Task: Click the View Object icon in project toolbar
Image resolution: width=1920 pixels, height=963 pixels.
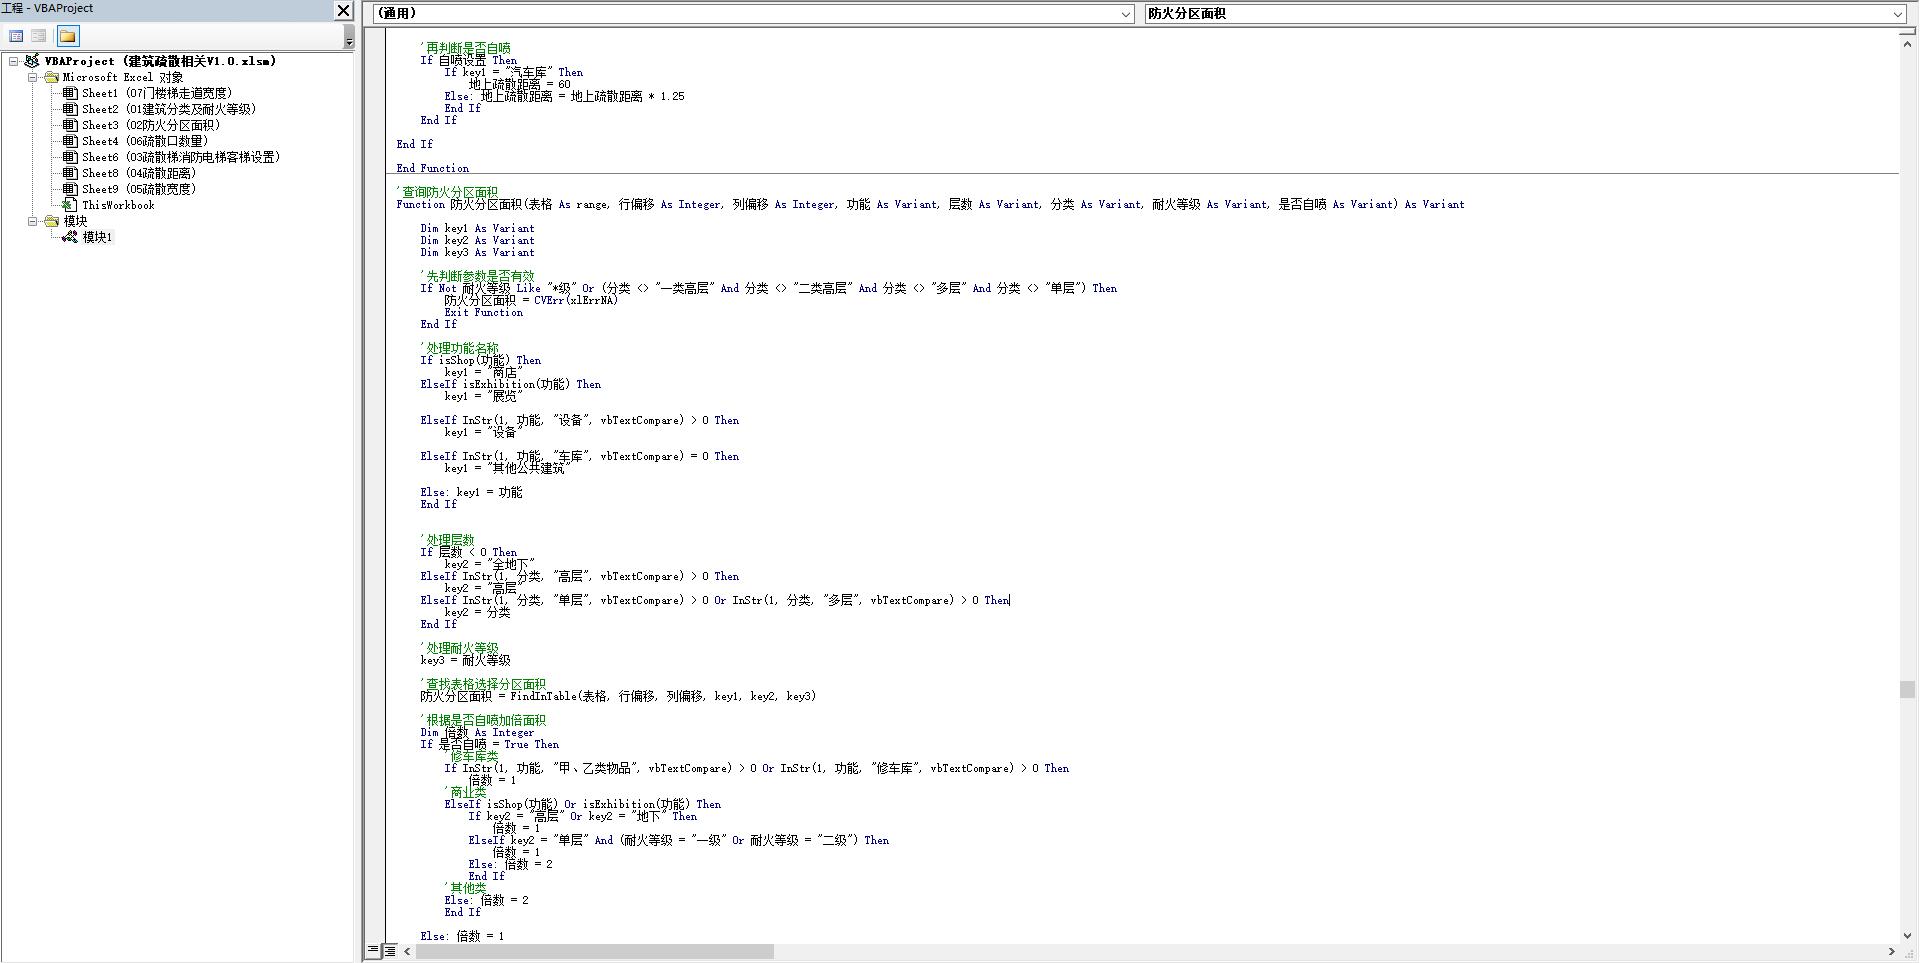Action: tap(39, 36)
